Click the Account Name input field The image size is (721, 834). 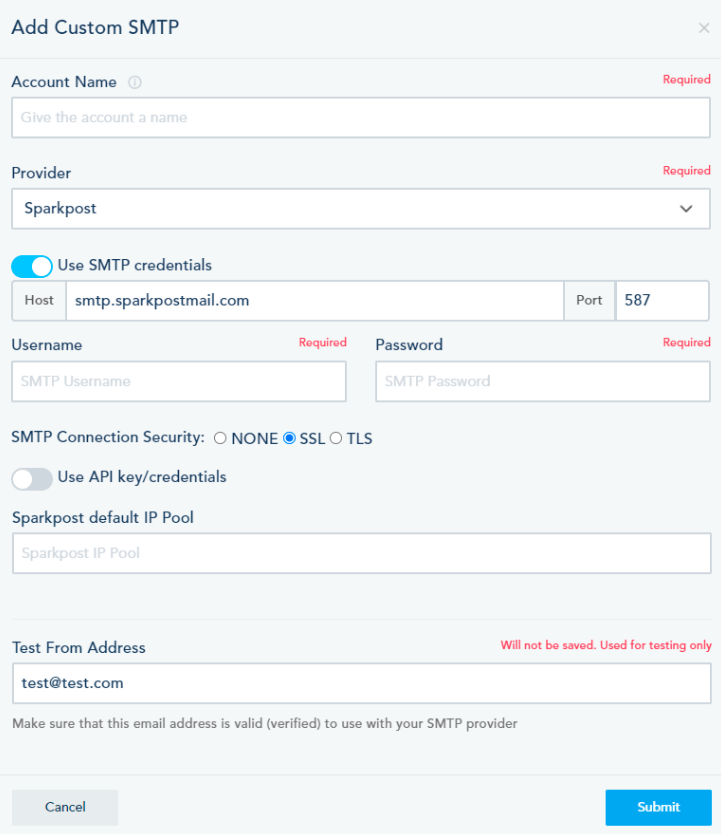pyautogui.click(x=360, y=117)
